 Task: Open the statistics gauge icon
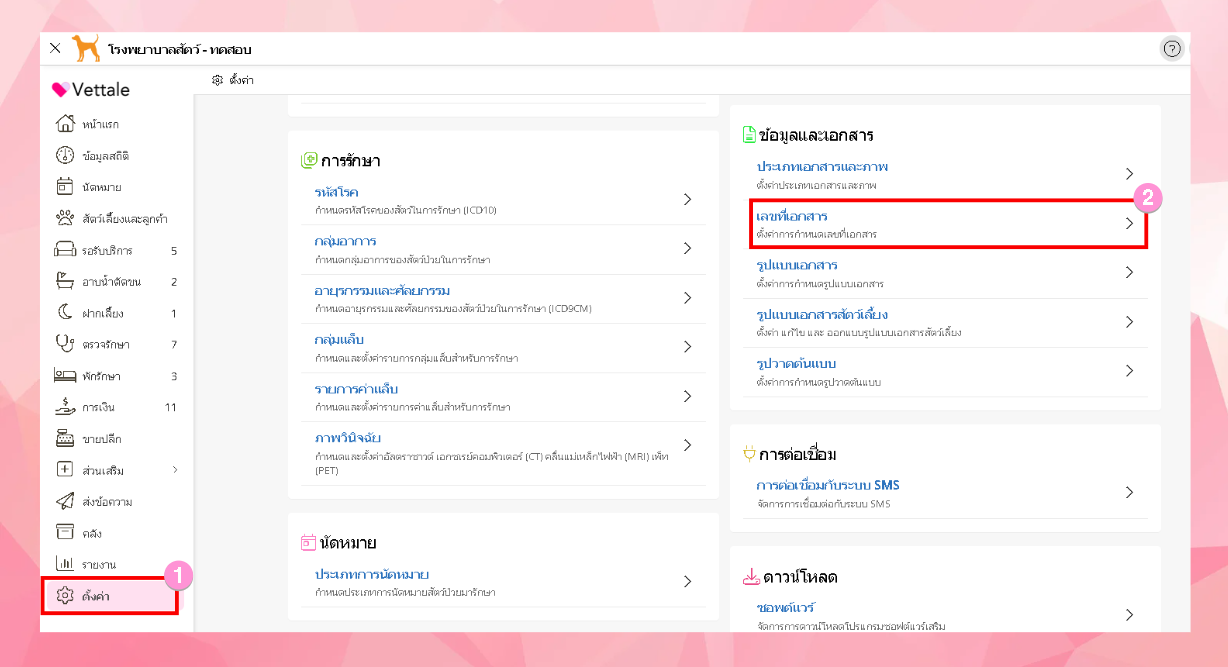65,155
